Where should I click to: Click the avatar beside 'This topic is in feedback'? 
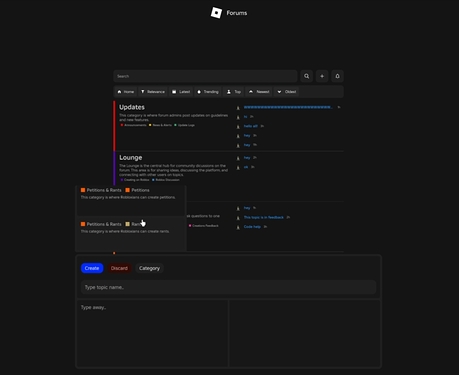click(x=238, y=218)
